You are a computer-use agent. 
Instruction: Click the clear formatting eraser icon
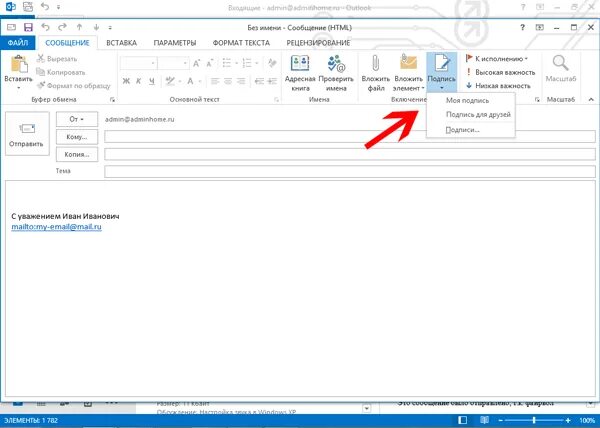click(x=272, y=63)
